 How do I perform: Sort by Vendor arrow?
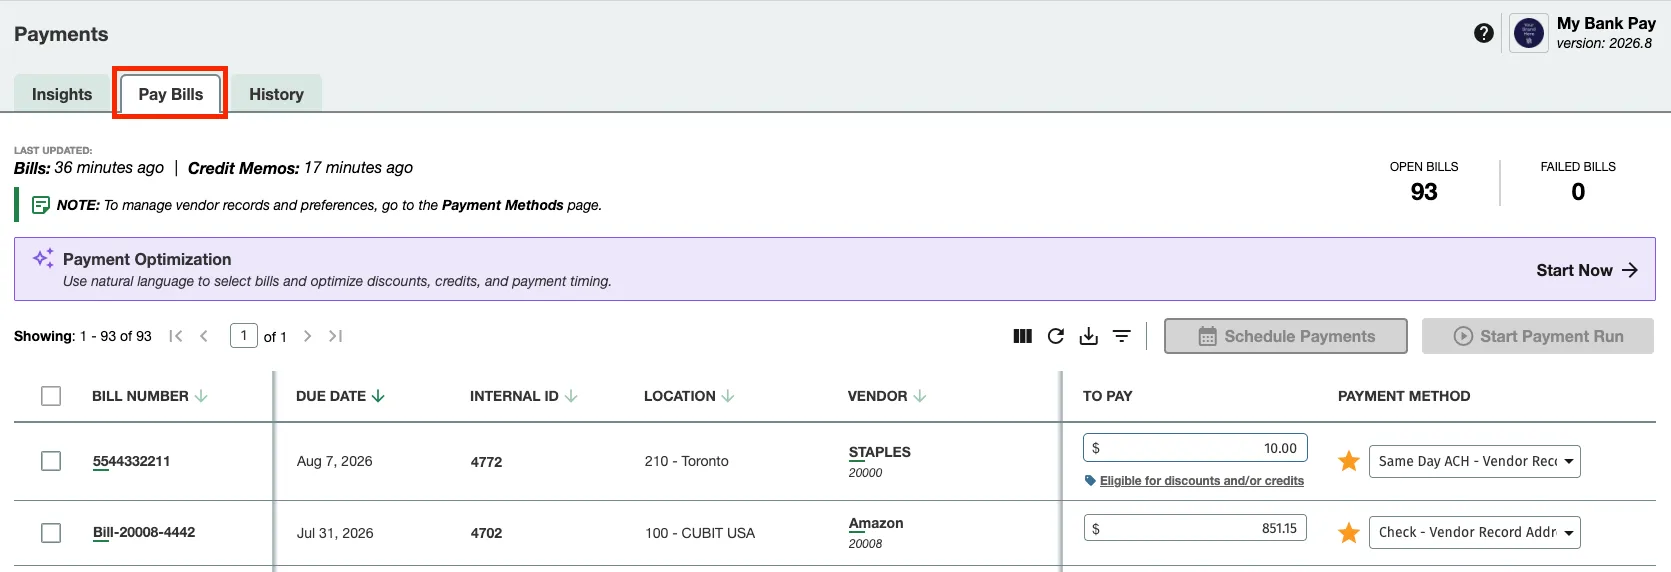pos(920,396)
